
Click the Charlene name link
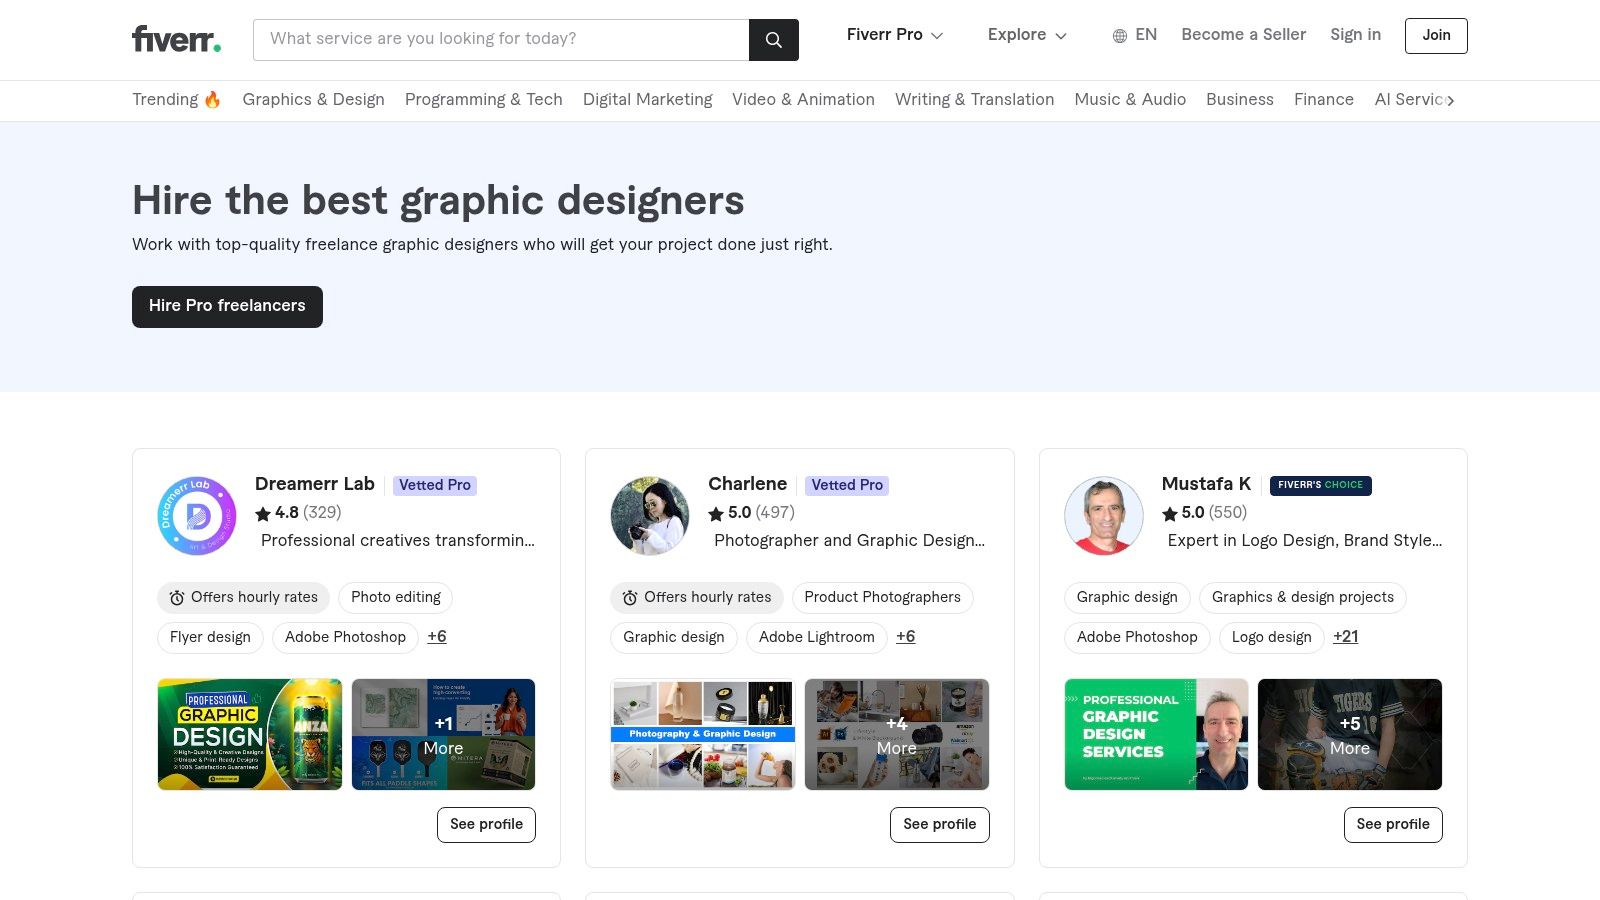coord(748,484)
